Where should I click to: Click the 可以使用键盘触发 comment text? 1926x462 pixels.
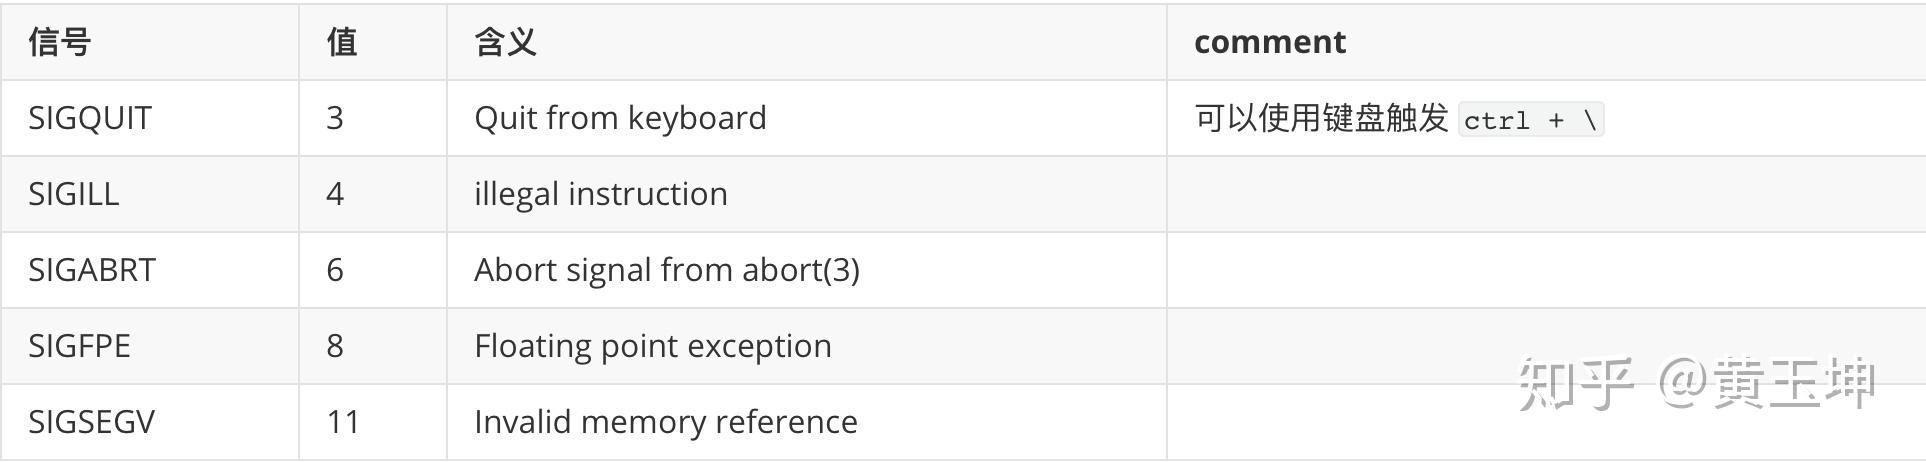1321,118
